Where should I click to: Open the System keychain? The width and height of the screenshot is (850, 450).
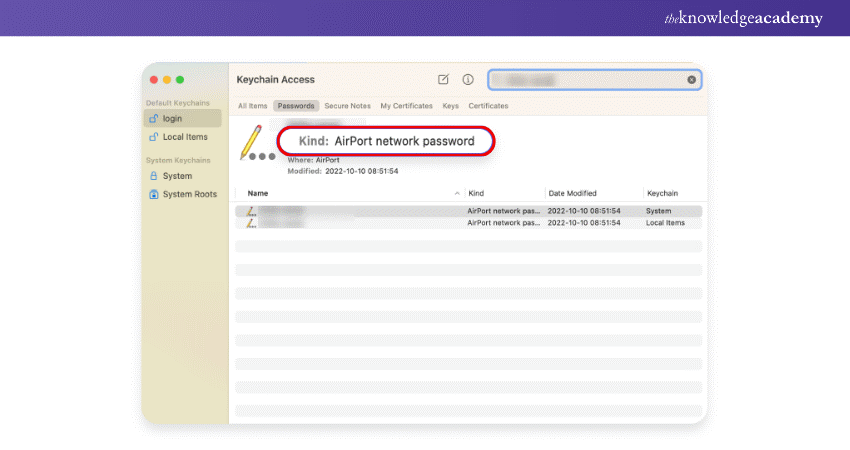177,176
